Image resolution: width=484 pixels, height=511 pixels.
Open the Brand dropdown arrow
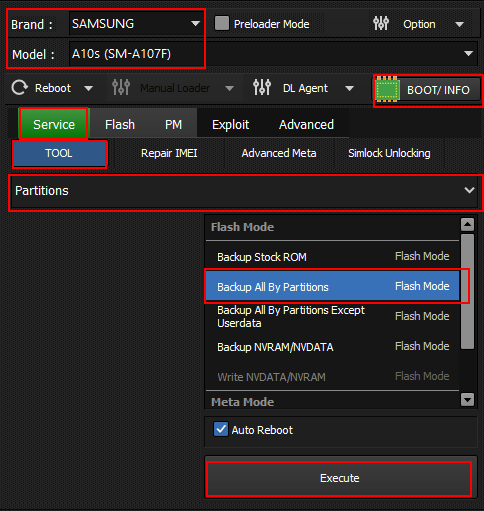click(x=195, y=23)
